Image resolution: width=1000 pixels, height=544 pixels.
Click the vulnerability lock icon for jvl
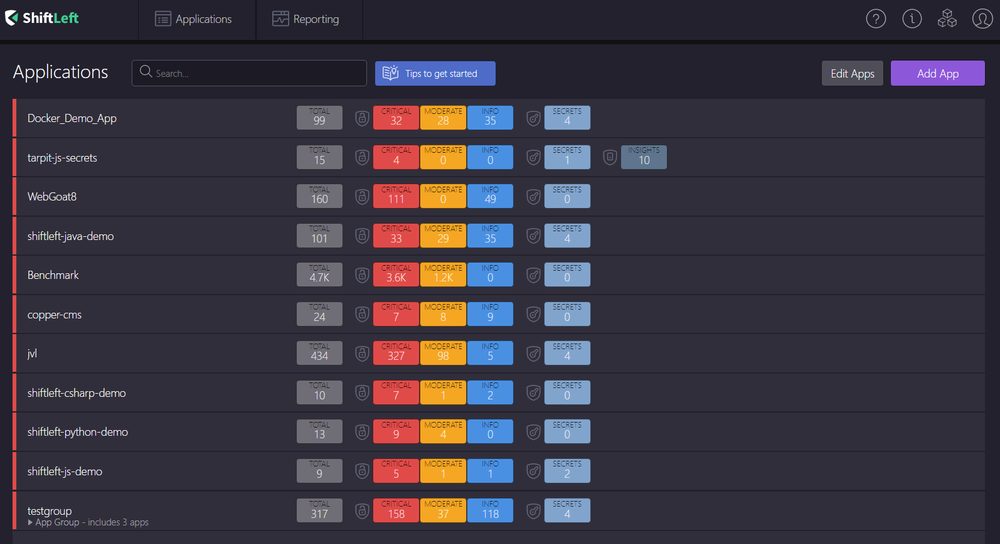click(362, 353)
